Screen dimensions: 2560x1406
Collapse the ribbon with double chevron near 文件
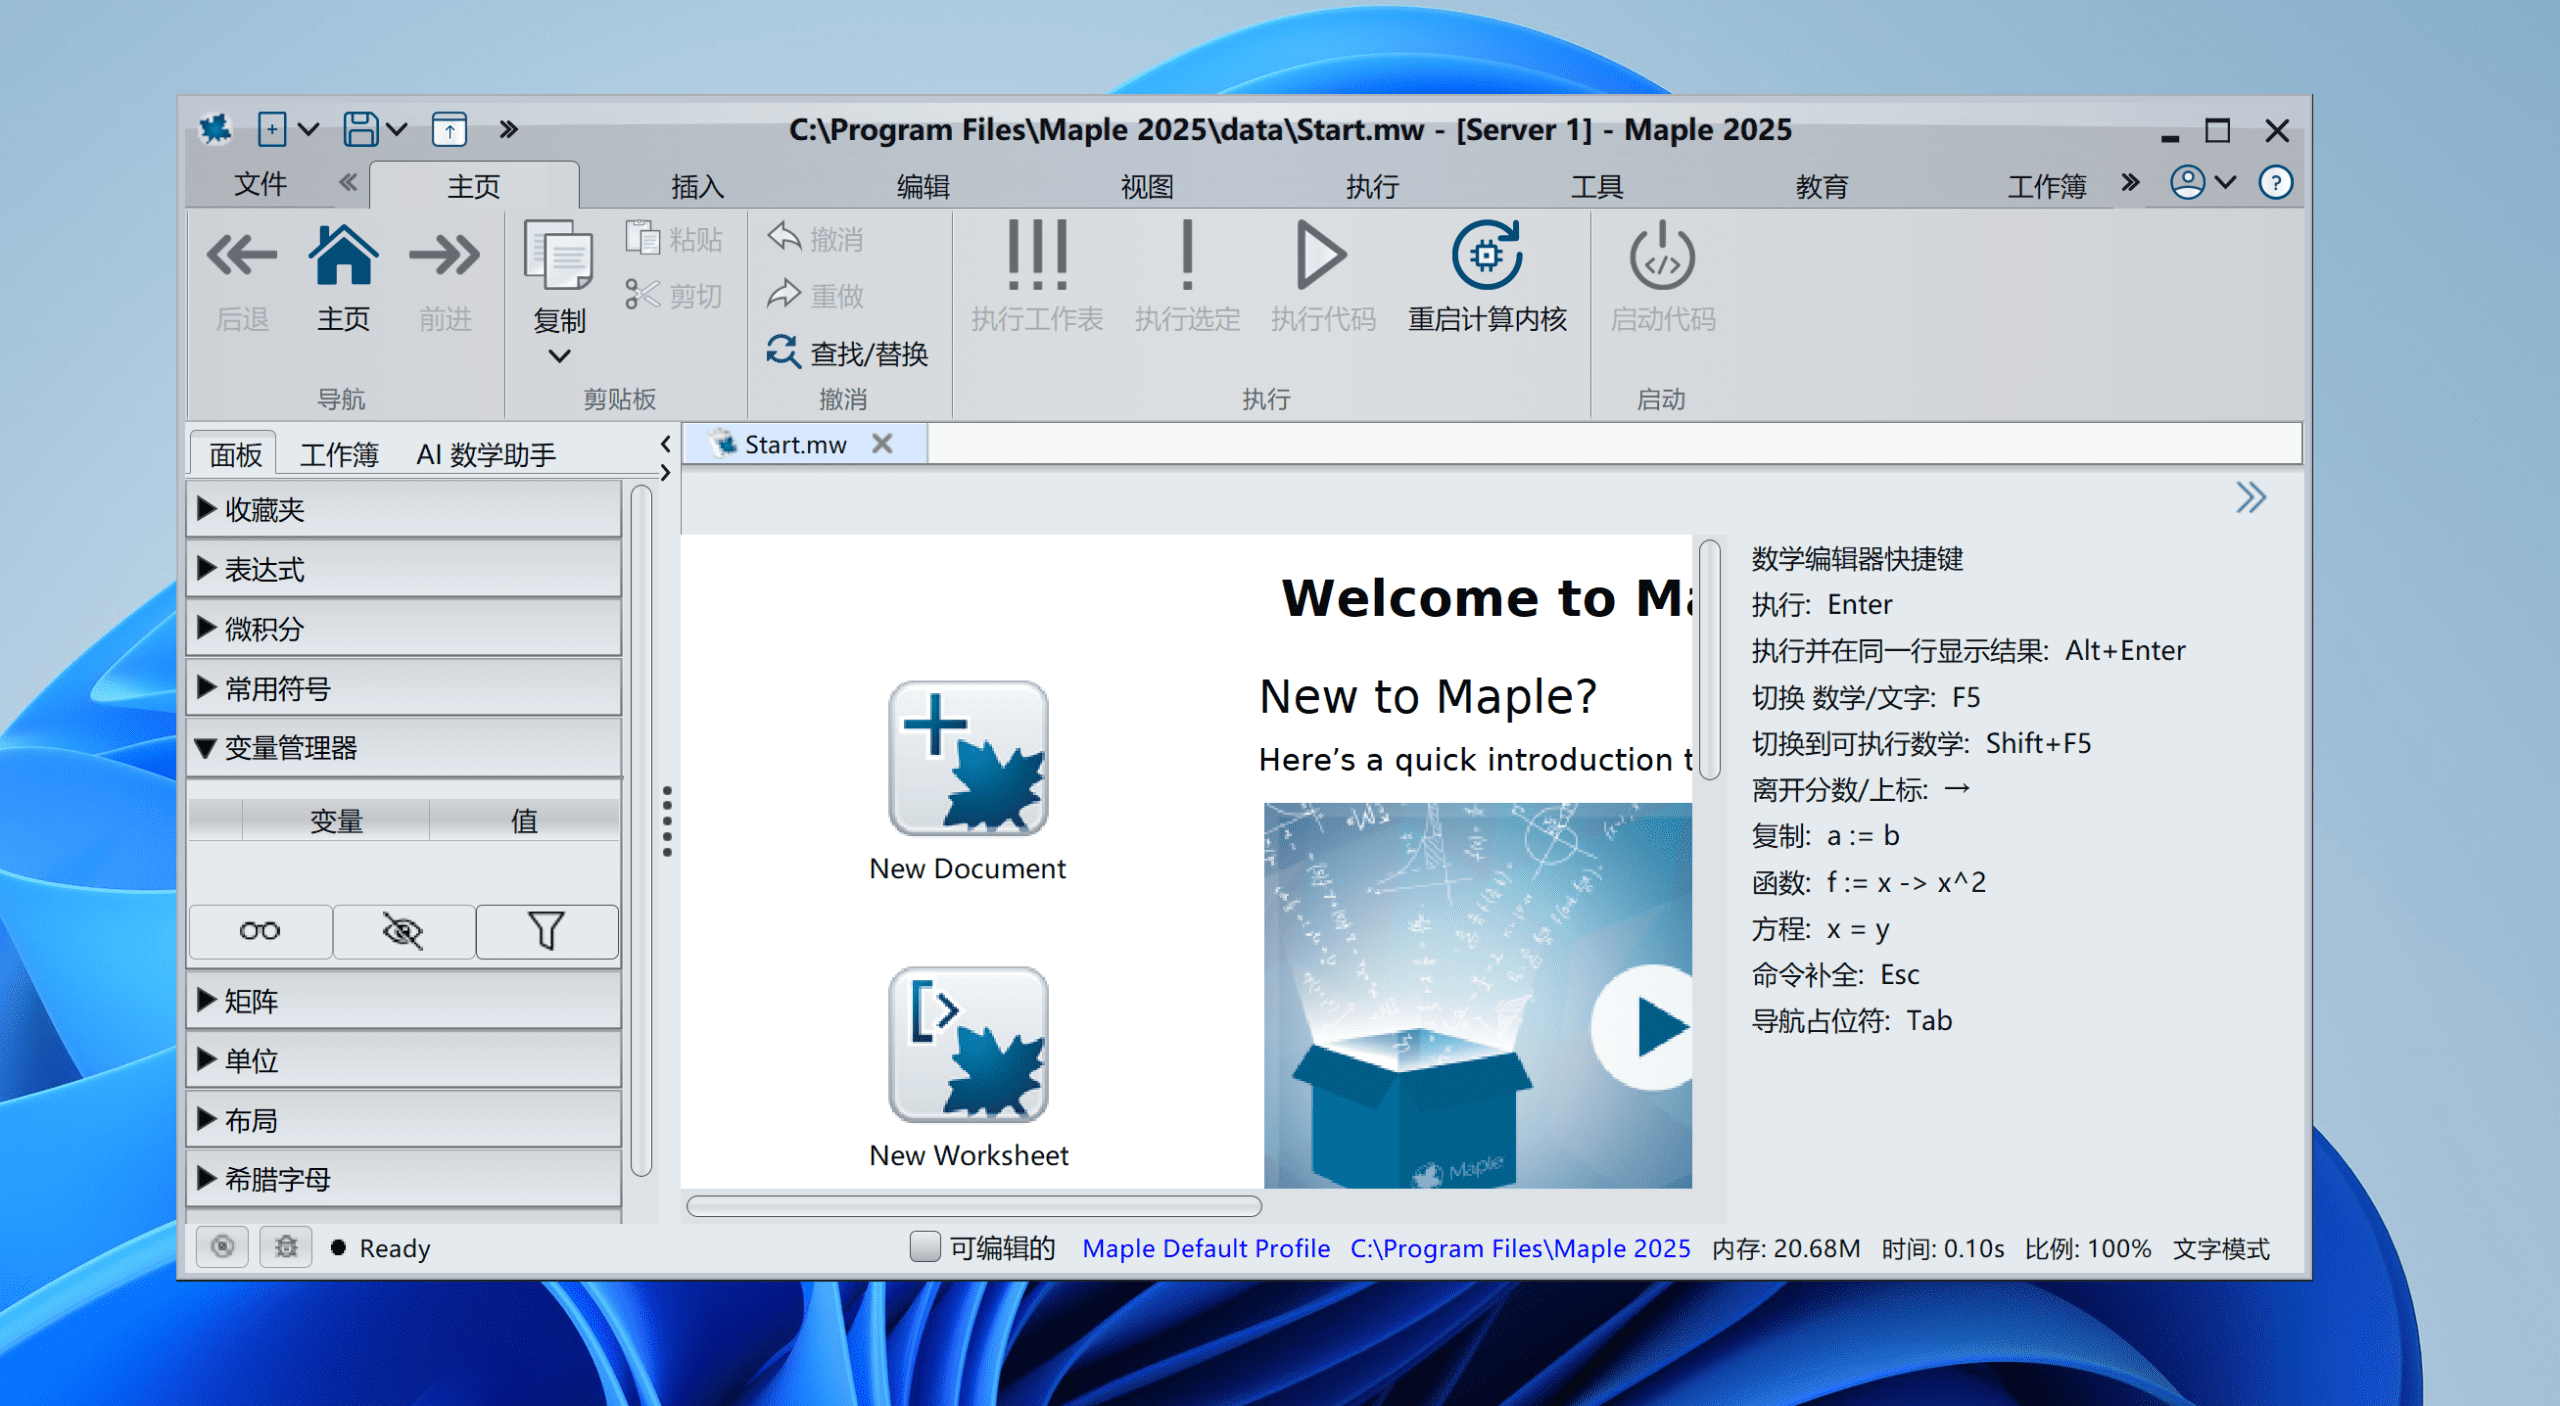click(x=347, y=182)
